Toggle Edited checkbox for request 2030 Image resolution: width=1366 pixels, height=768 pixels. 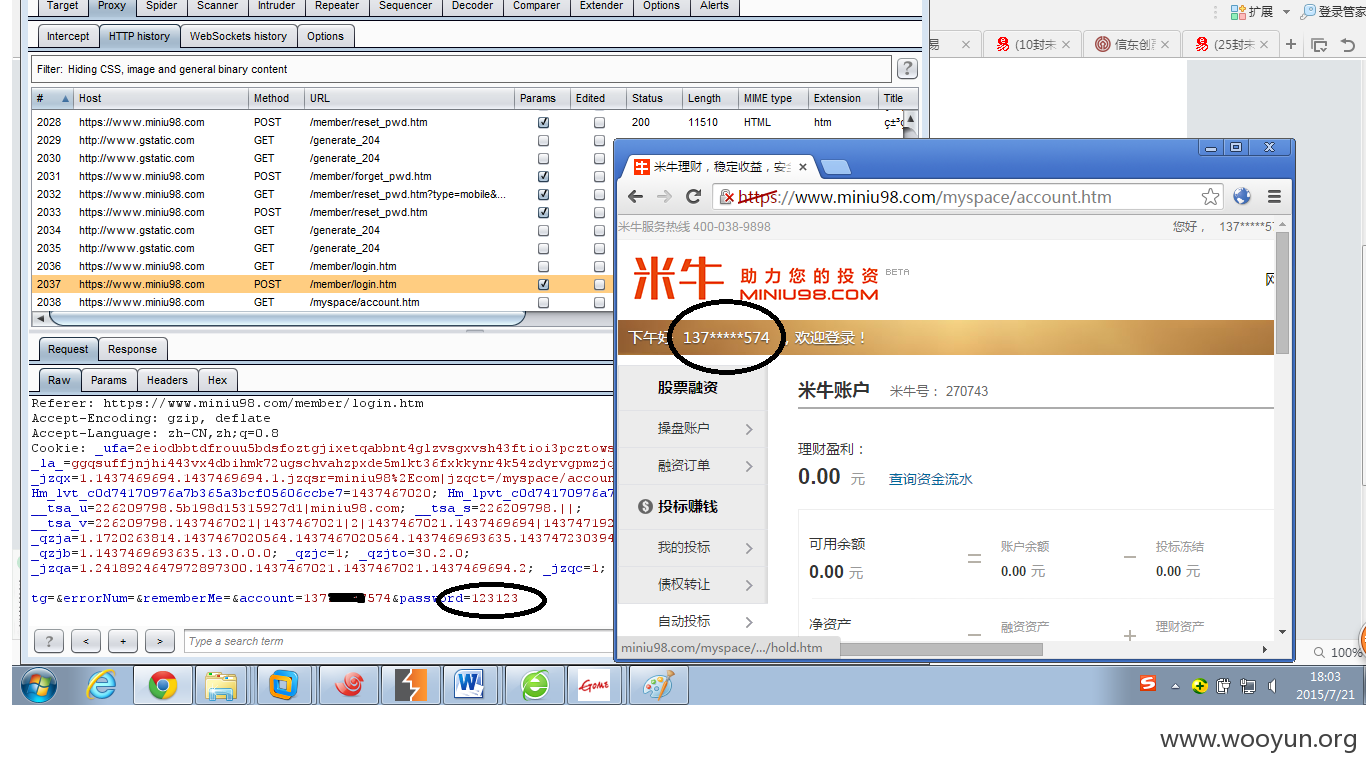(x=599, y=158)
